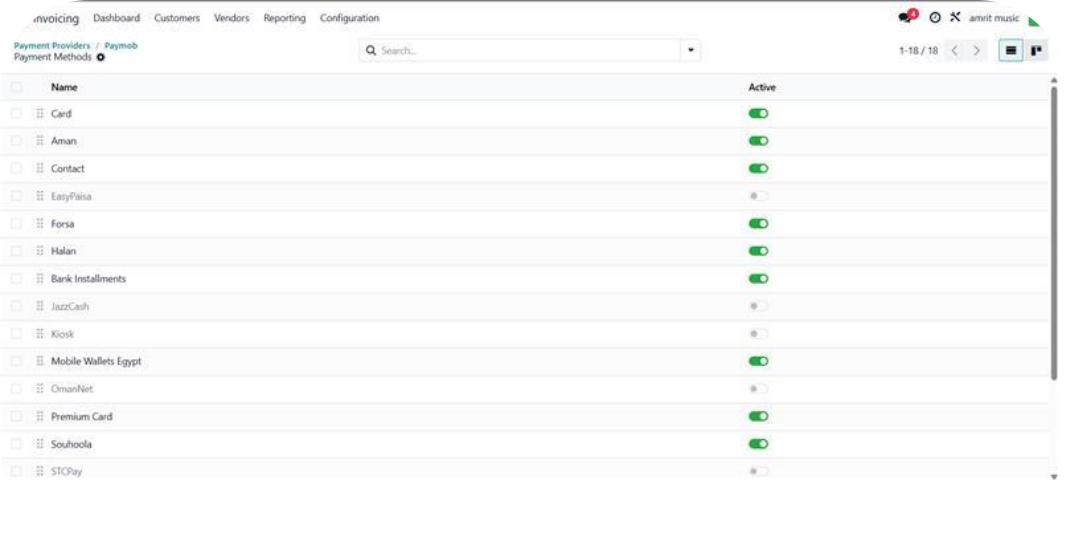Open the Configuration menu

(x=349, y=18)
